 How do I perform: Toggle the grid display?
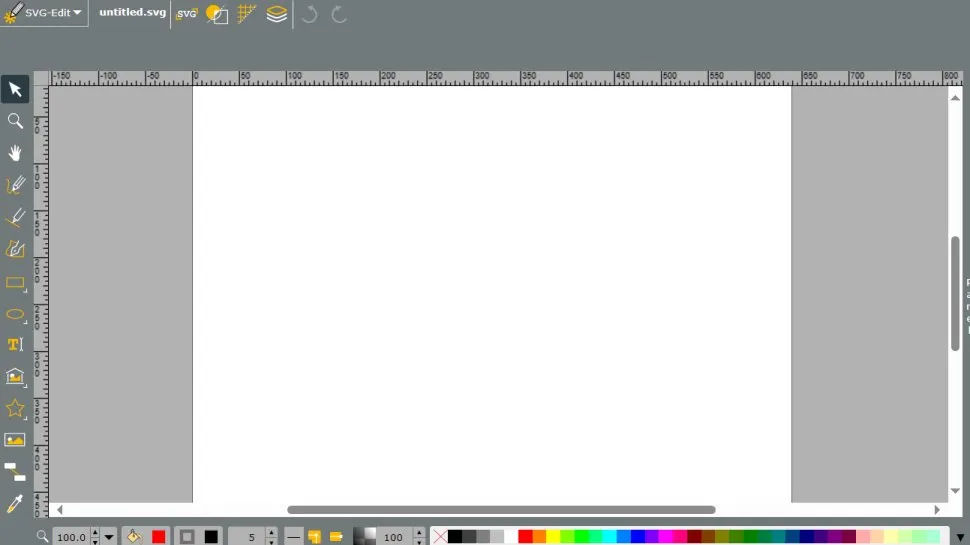(x=247, y=14)
